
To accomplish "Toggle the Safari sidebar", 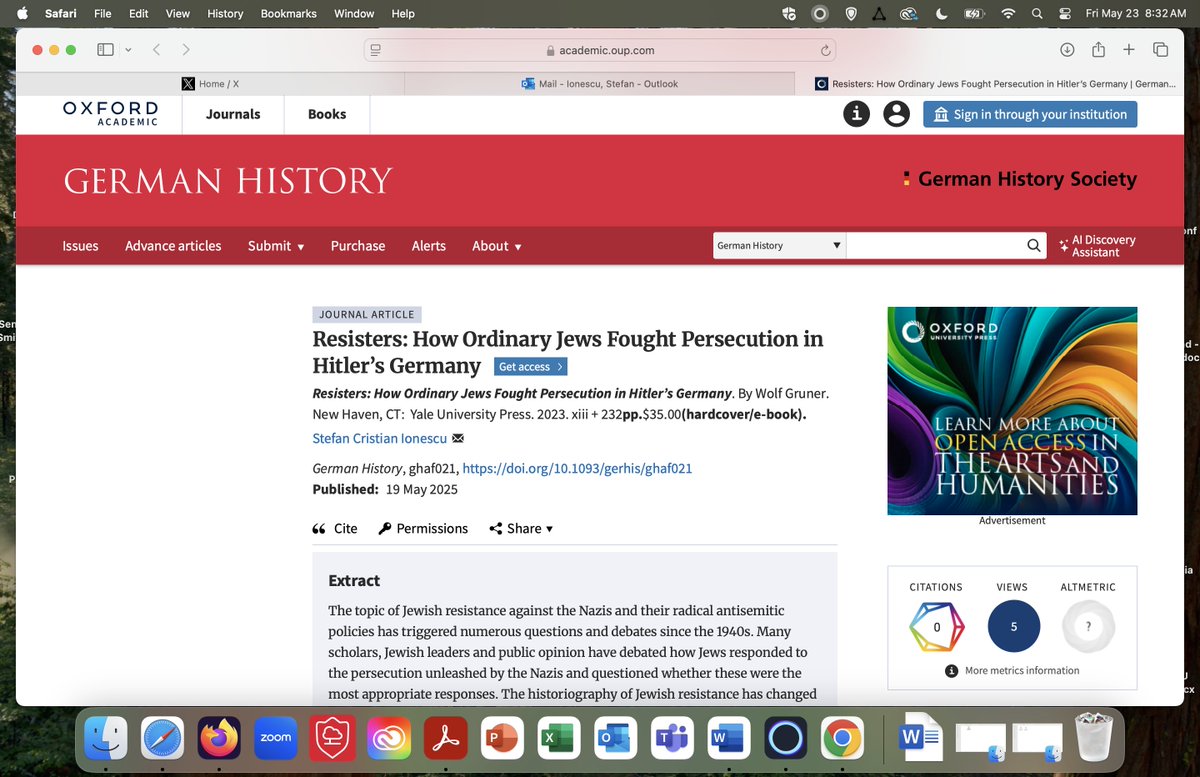I will coord(104,49).
